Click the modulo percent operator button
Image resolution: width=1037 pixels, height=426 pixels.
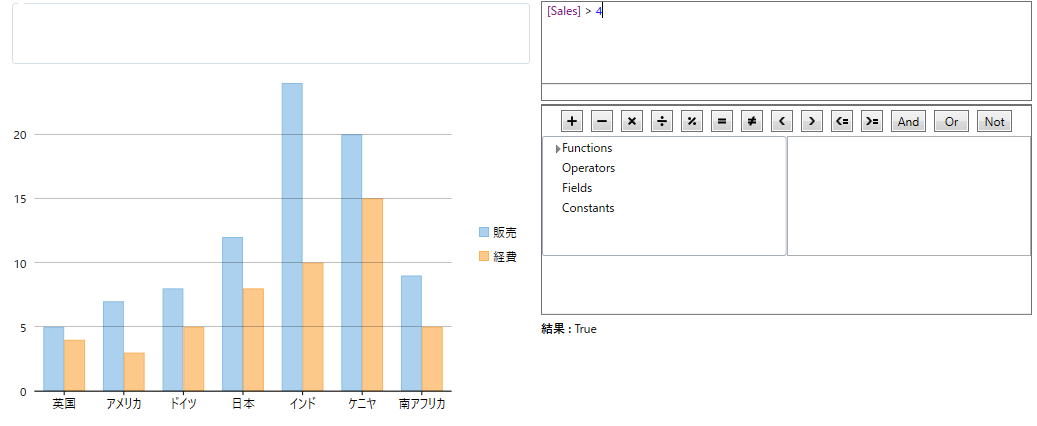click(x=692, y=122)
